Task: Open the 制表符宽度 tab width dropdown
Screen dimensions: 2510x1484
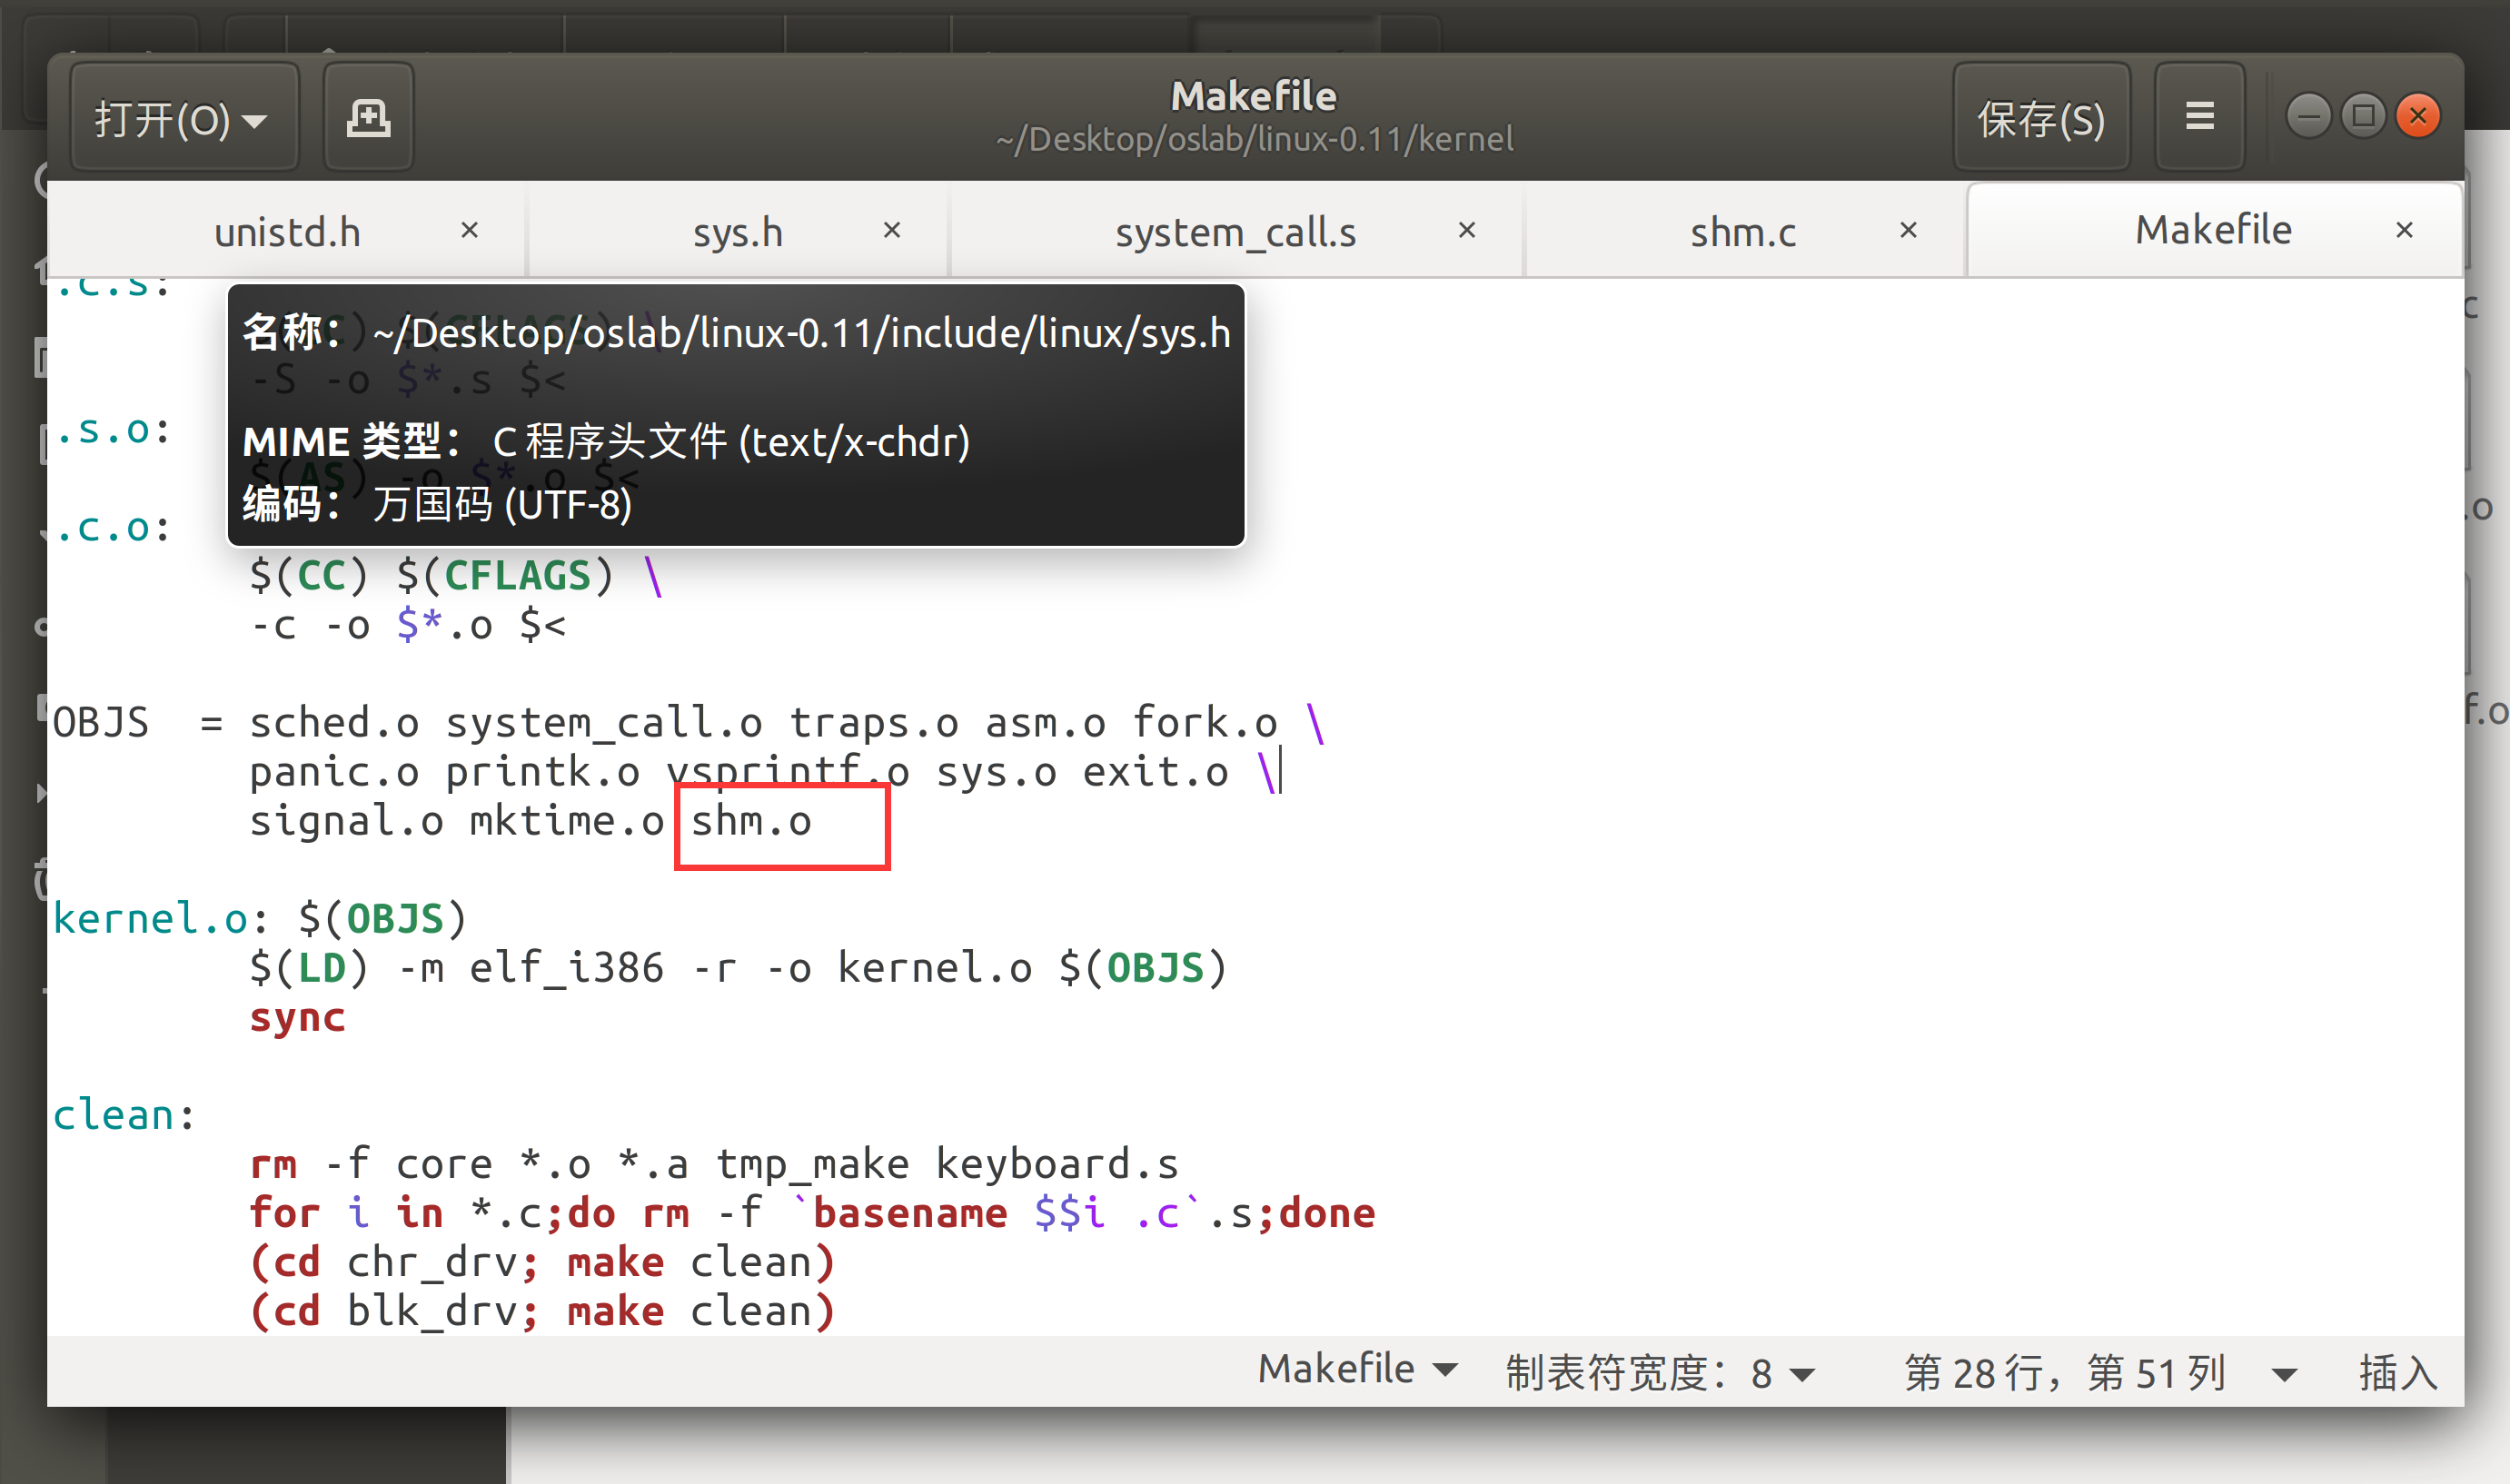Action: click(x=1660, y=1372)
